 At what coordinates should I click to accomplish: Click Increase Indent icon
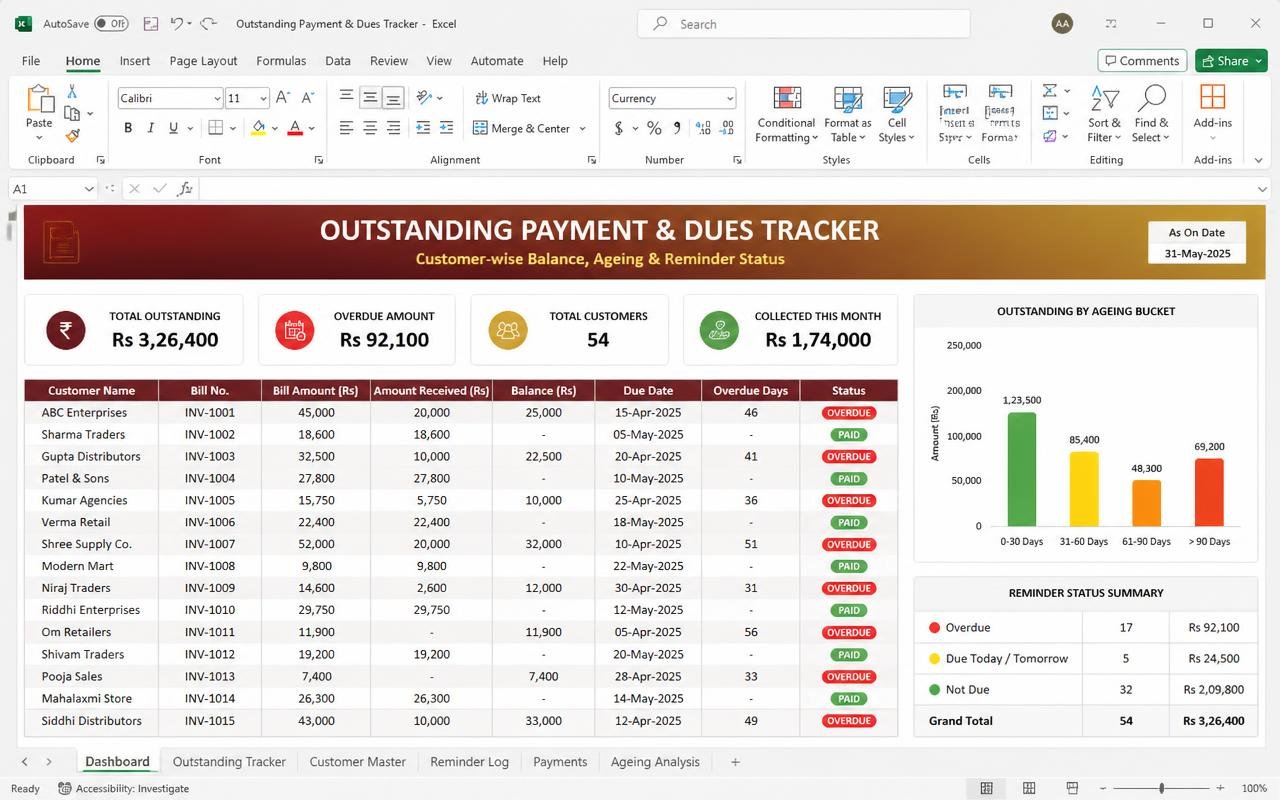[x=449, y=128]
